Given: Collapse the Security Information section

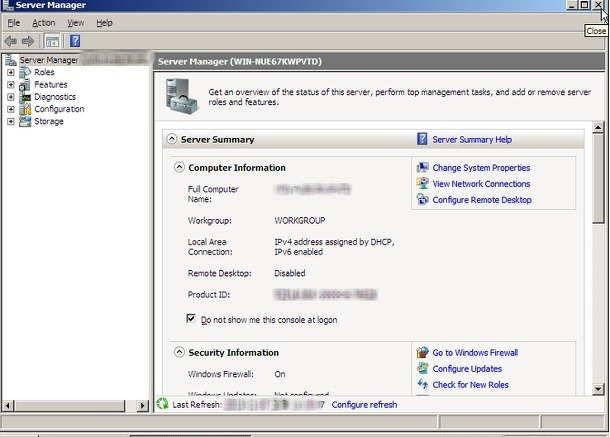Looking at the screenshot, I should pyautogui.click(x=179, y=352).
